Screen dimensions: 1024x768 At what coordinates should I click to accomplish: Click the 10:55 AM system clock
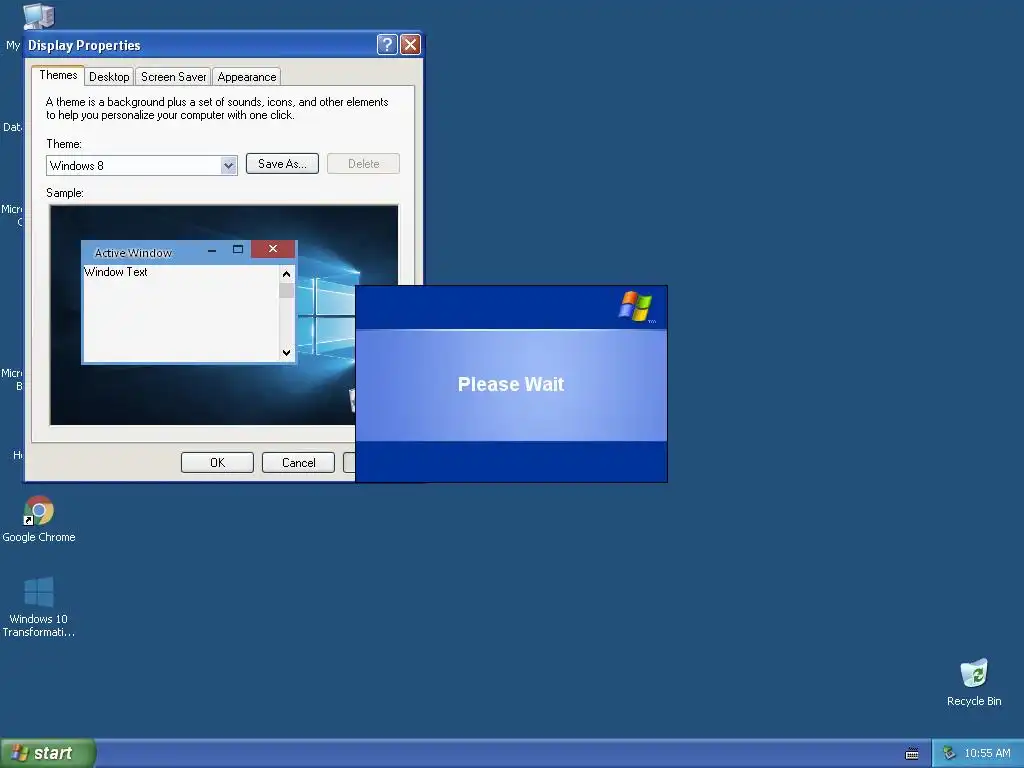(987, 753)
